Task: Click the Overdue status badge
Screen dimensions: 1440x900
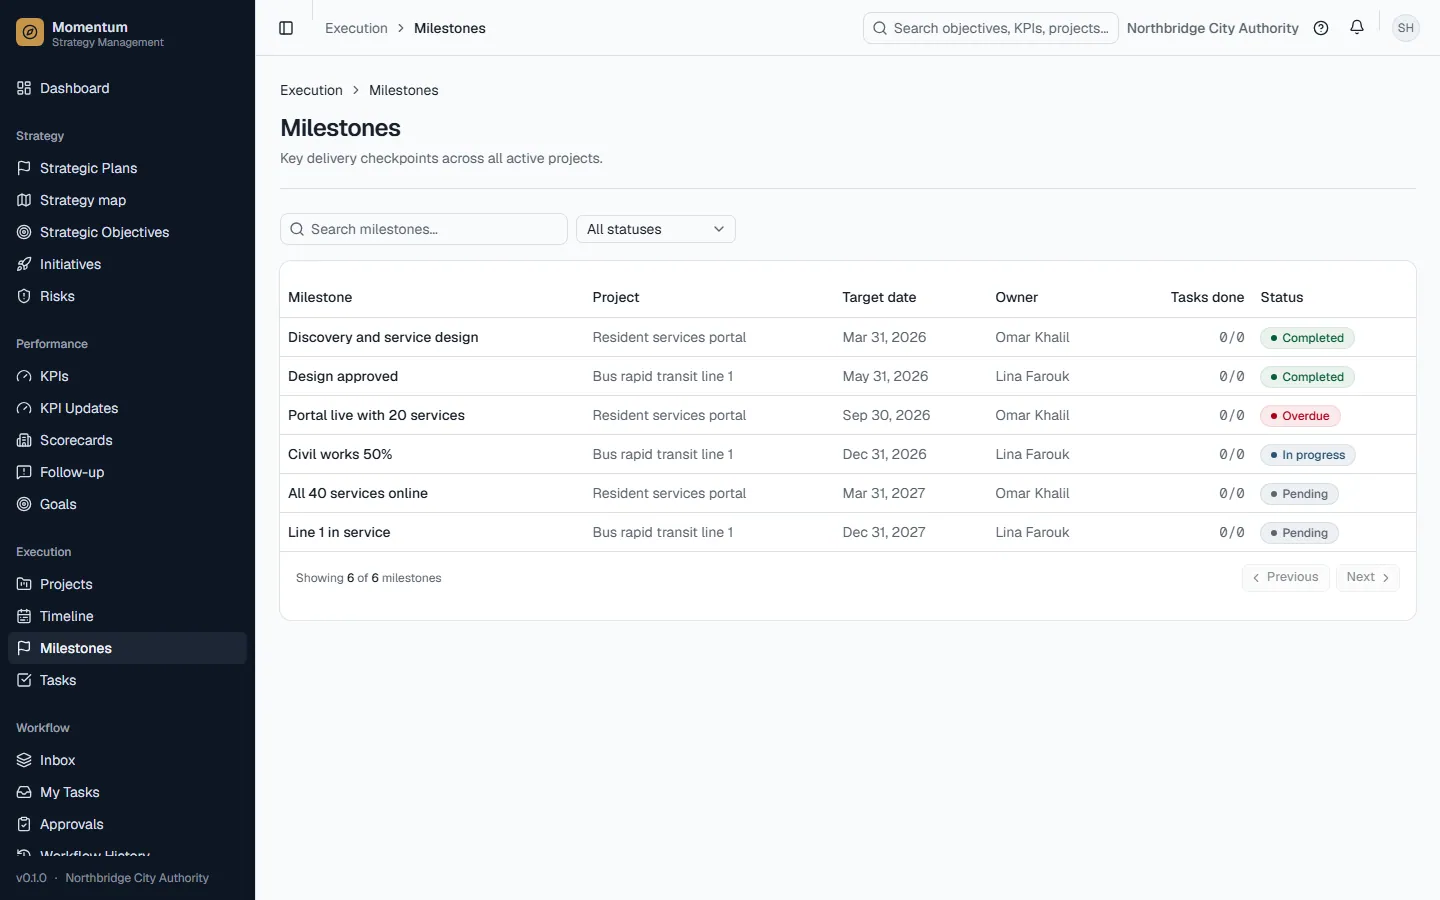Action: tap(1300, 416)
